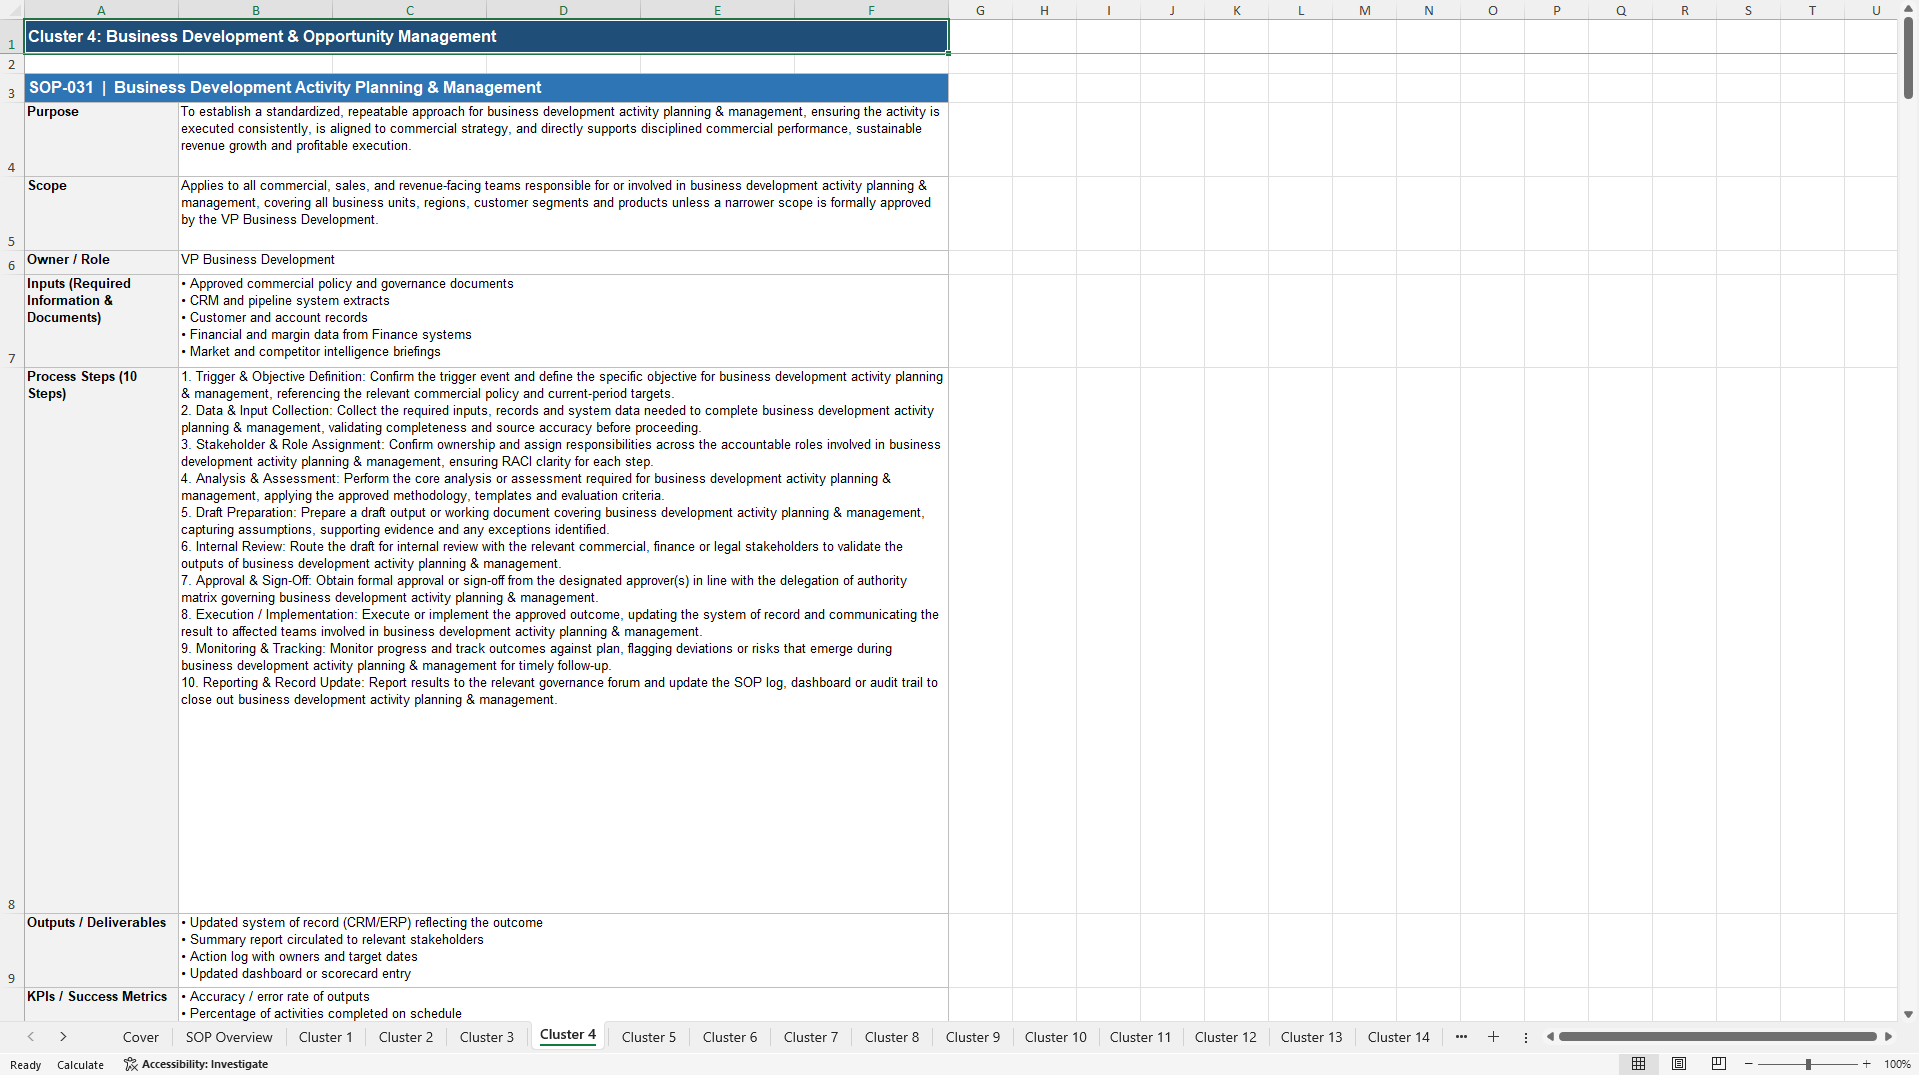Click the tab bar options dots
1919x1075 pixels.
[x=1526, y=1037]
